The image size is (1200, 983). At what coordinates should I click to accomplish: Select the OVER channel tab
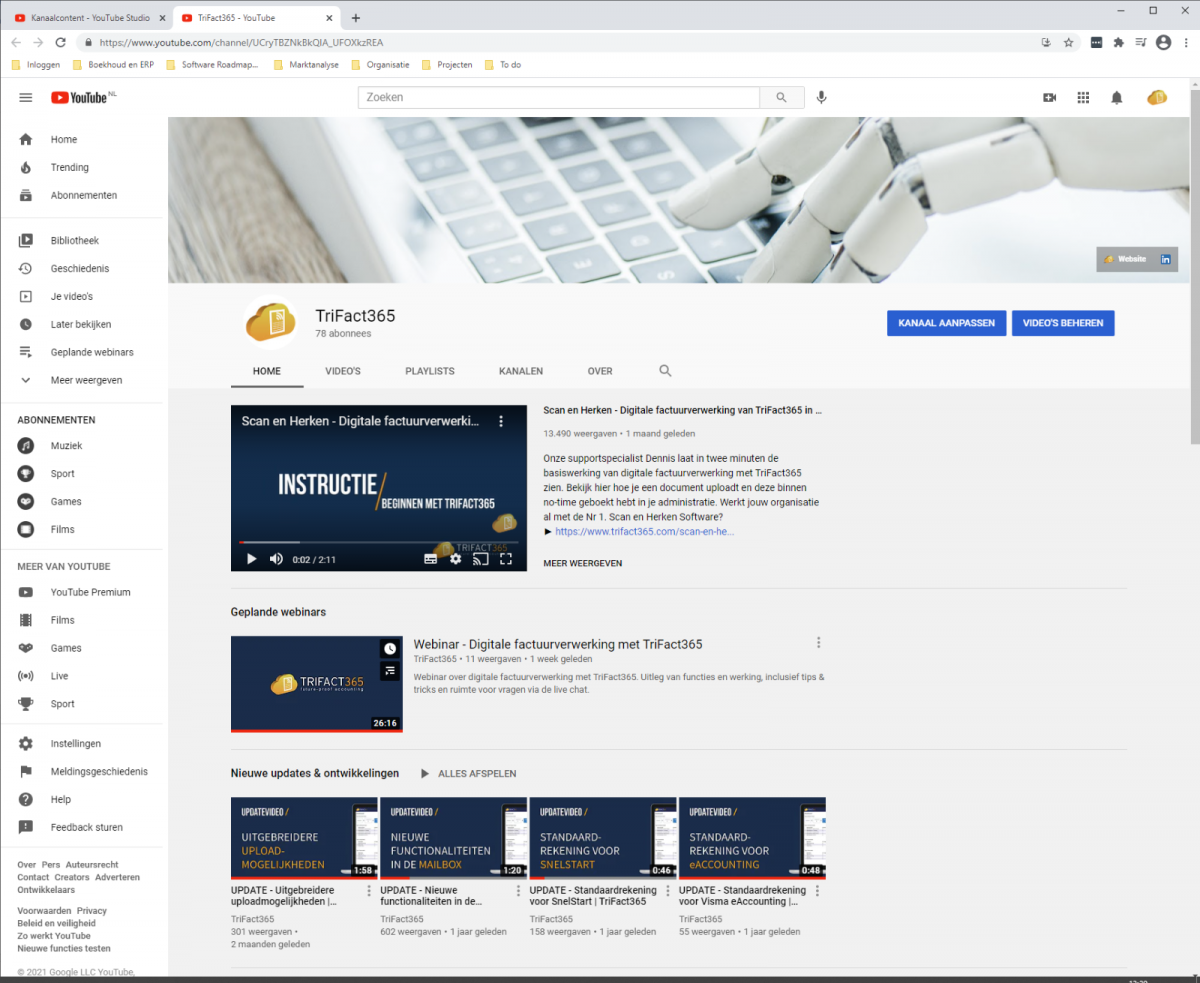click(600, 371)
